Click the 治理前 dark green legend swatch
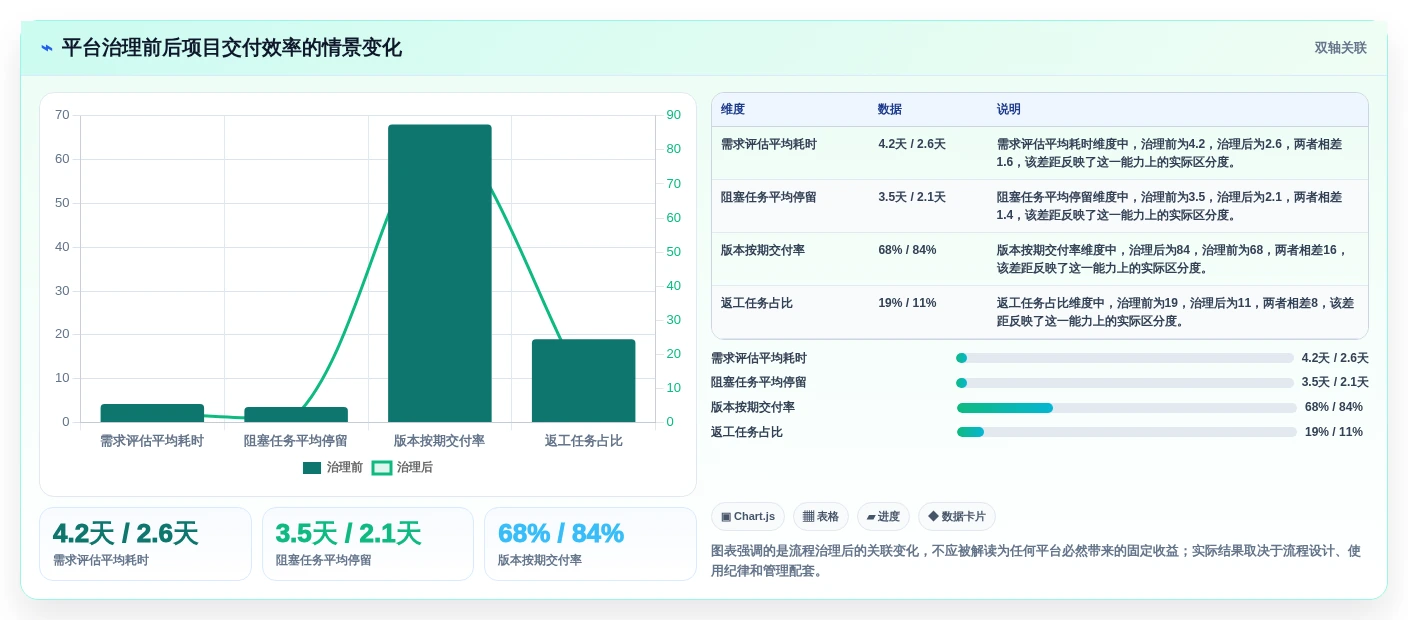Screen dimensions: 1408x620 pos(312,467)
